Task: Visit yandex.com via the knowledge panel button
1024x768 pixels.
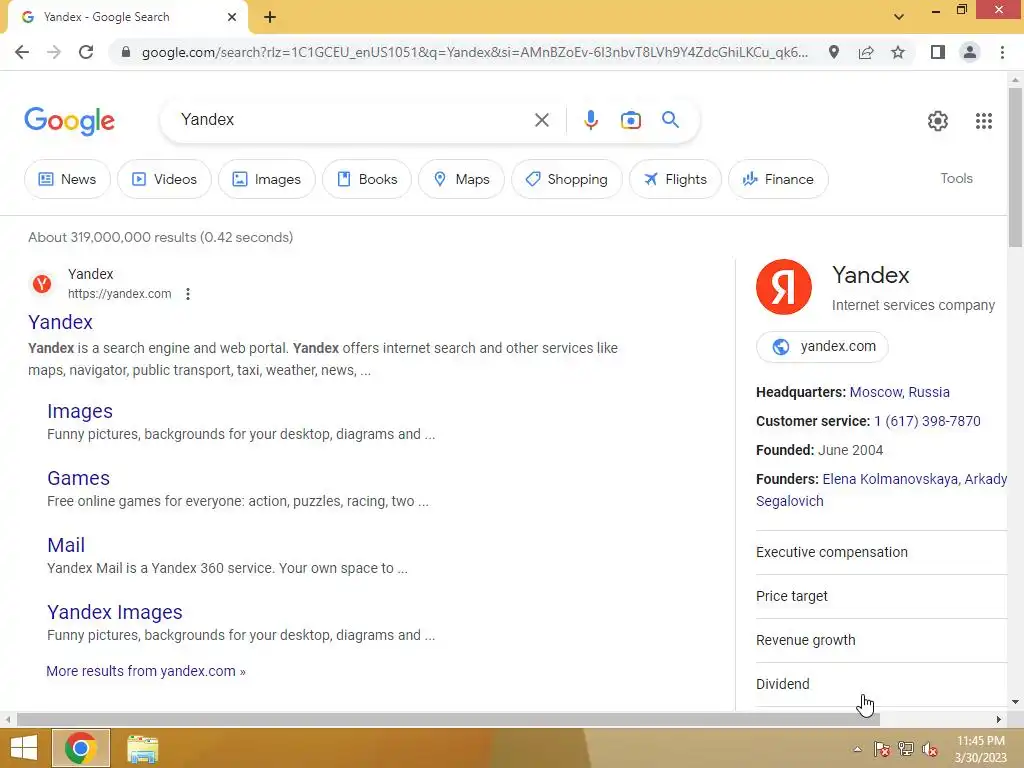Action: [822, 346]
